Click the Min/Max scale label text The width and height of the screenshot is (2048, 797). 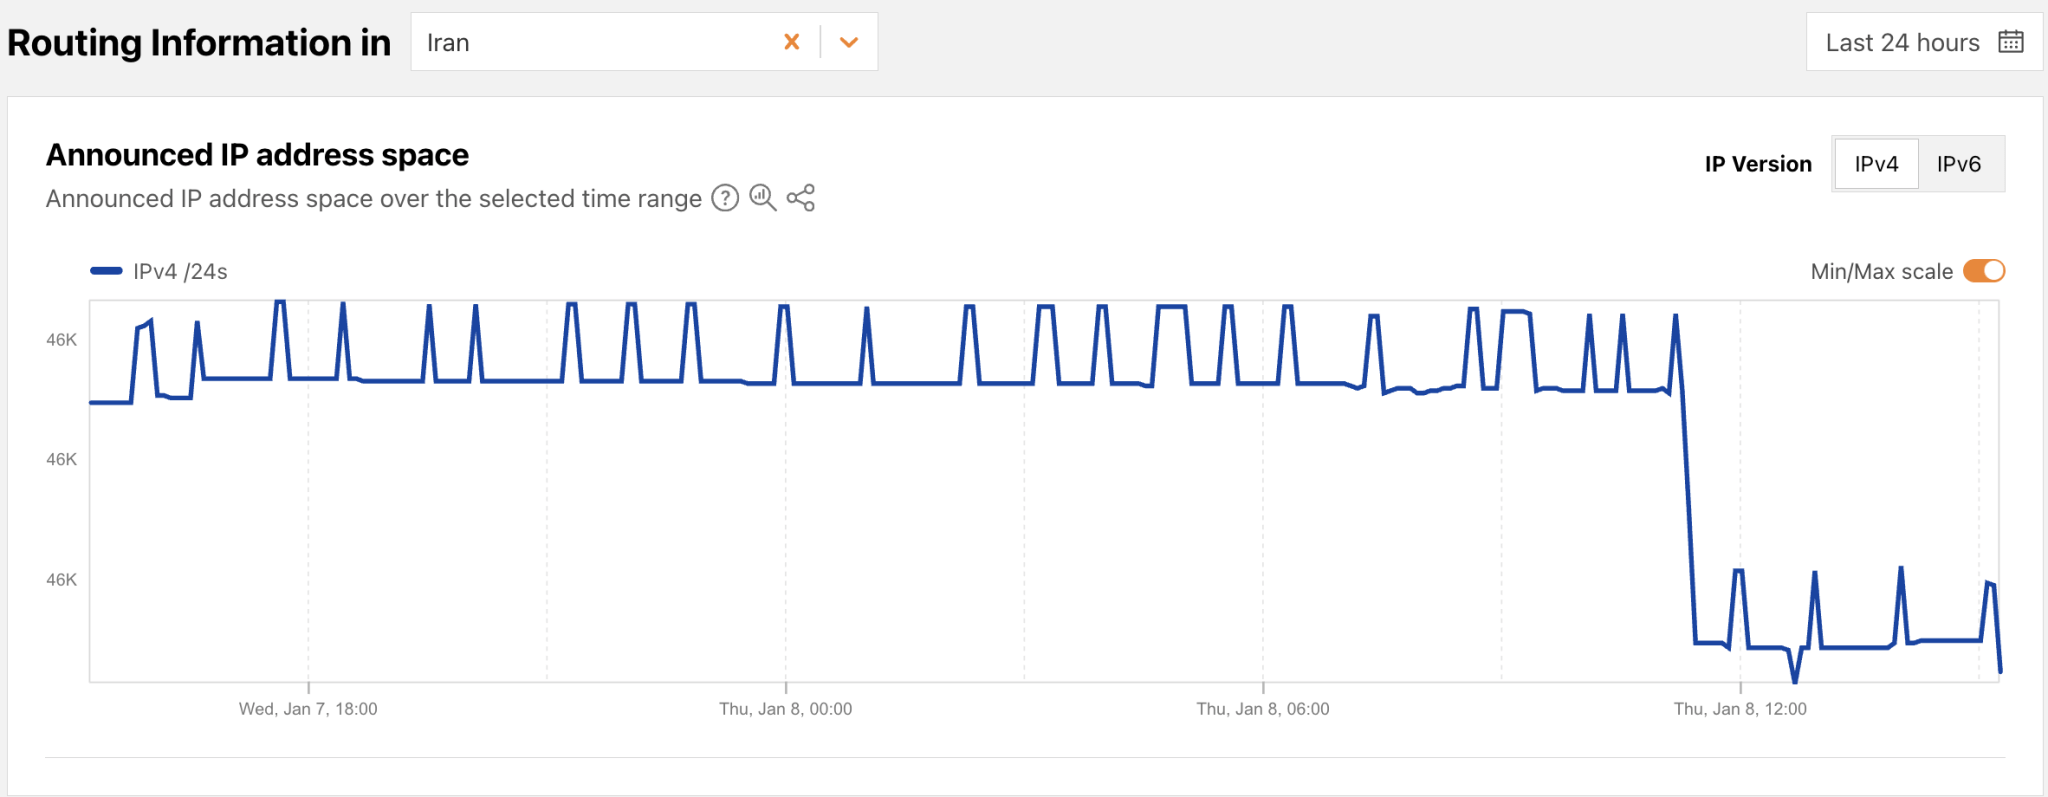pos(1881,272)
